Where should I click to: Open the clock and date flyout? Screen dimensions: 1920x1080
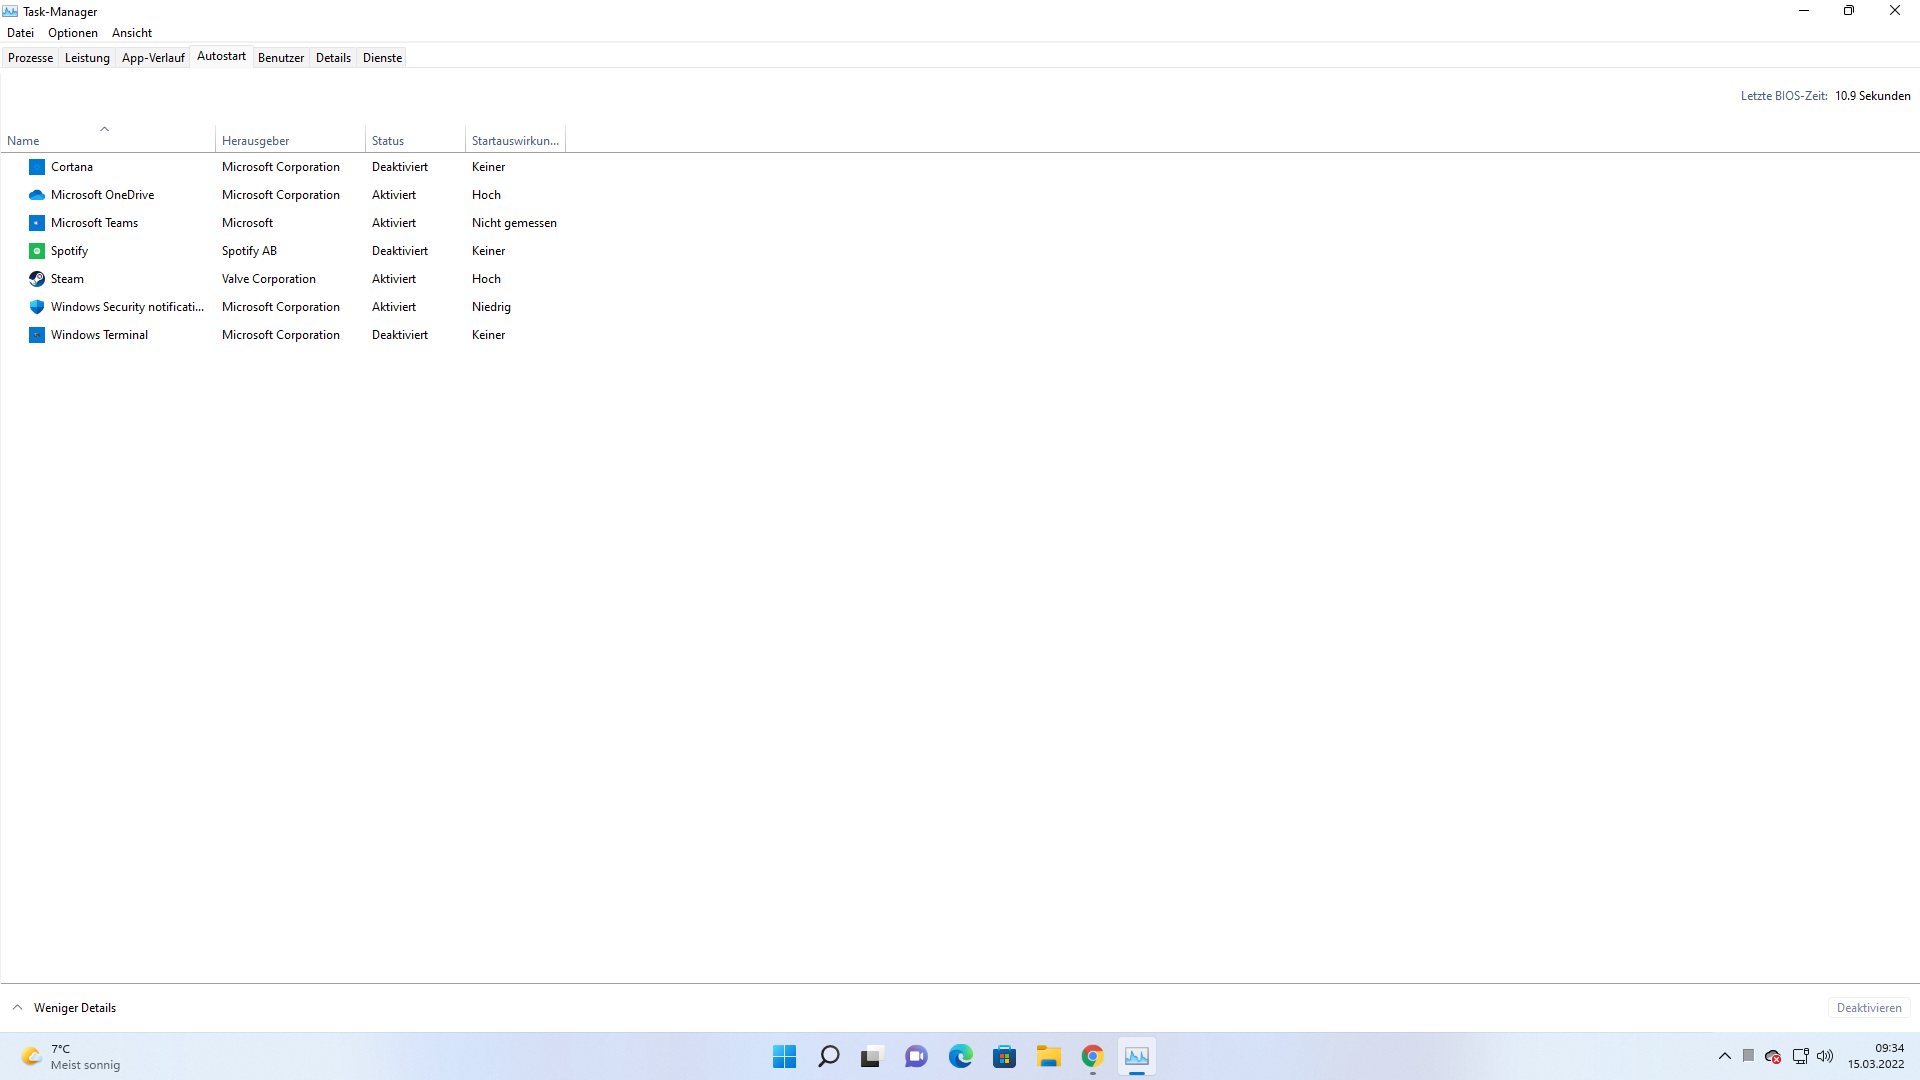pyautogui.click(x=1876, y=1056)
